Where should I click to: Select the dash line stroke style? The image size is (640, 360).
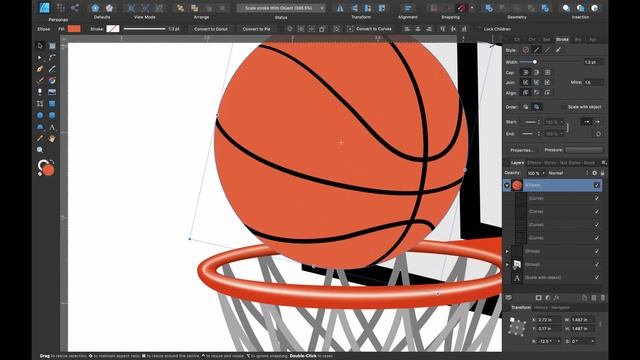pos(547,50)
